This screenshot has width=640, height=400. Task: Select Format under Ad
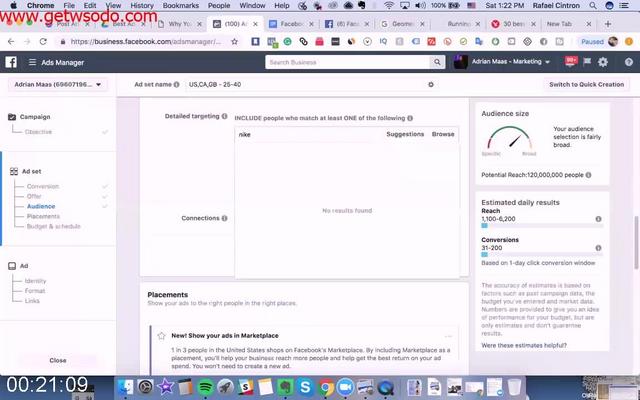[x=35, y=291]
